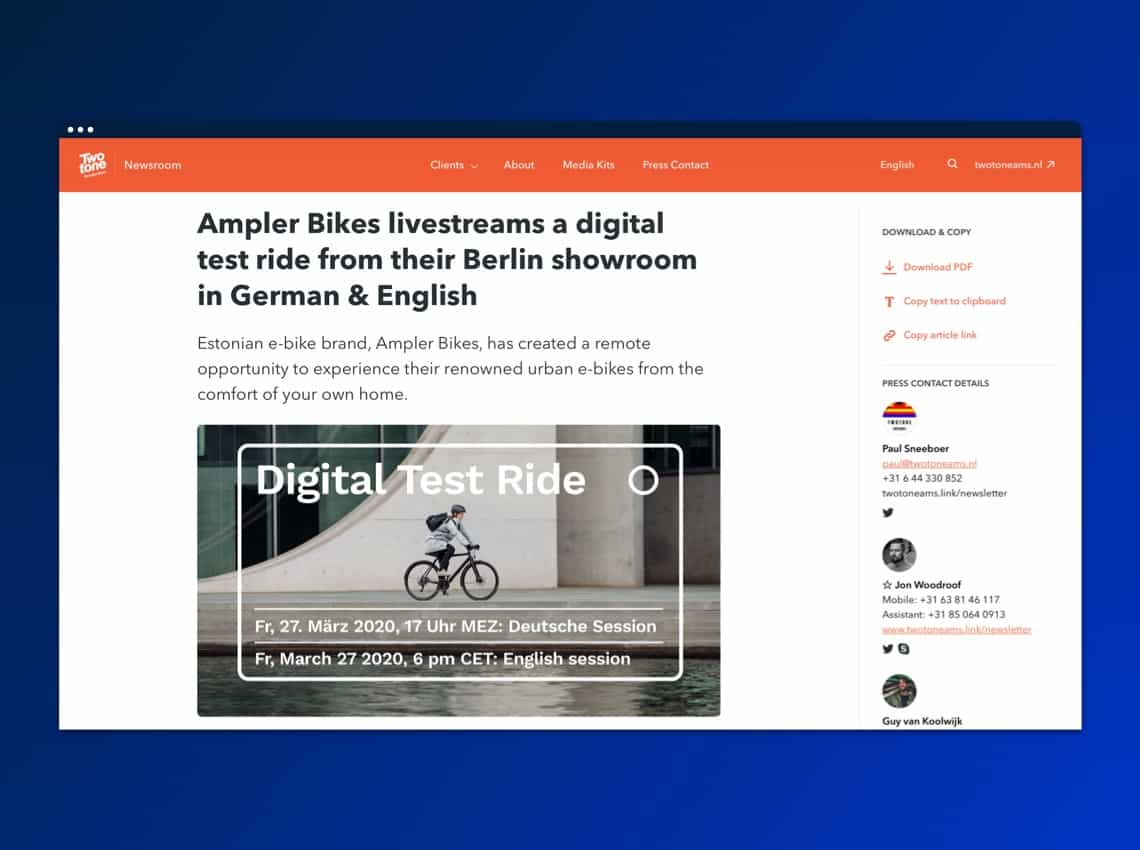Image resolution: width=1140 pixels, height=850 pixels.
Task: Open the search magnifier icon
Action: (x=952, y=164)
